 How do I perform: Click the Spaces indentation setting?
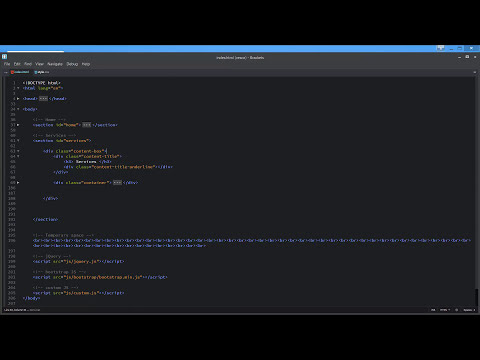point(469,310)
